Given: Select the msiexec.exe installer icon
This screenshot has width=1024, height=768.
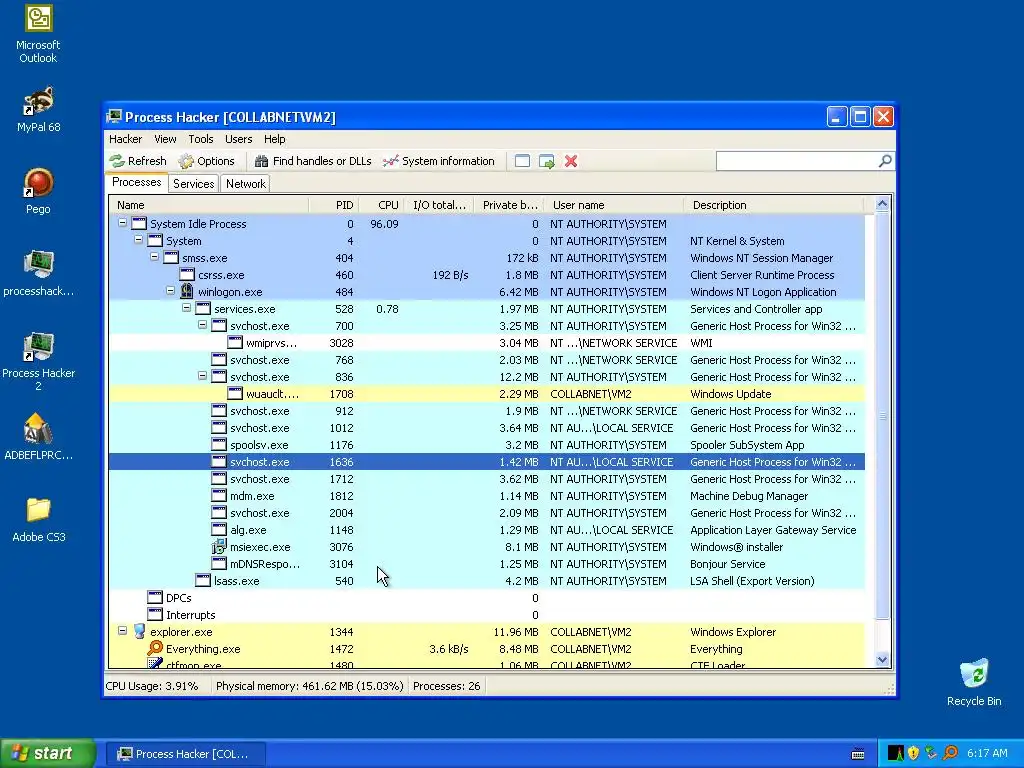Looking at the screenshot, I should point(219,547).
